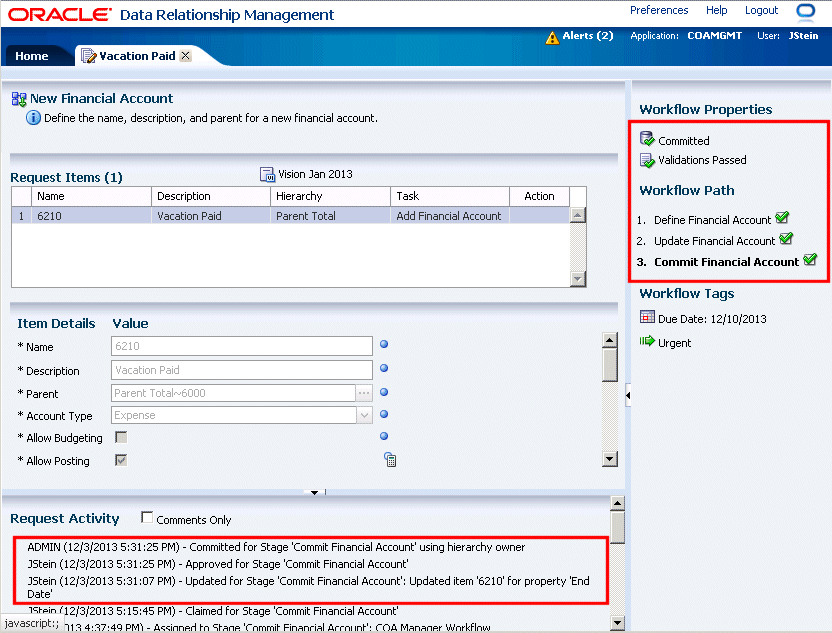The height and width of the screenshot is (633, 832).
Task: Click the Committed status icon
Action: [647, 139]
